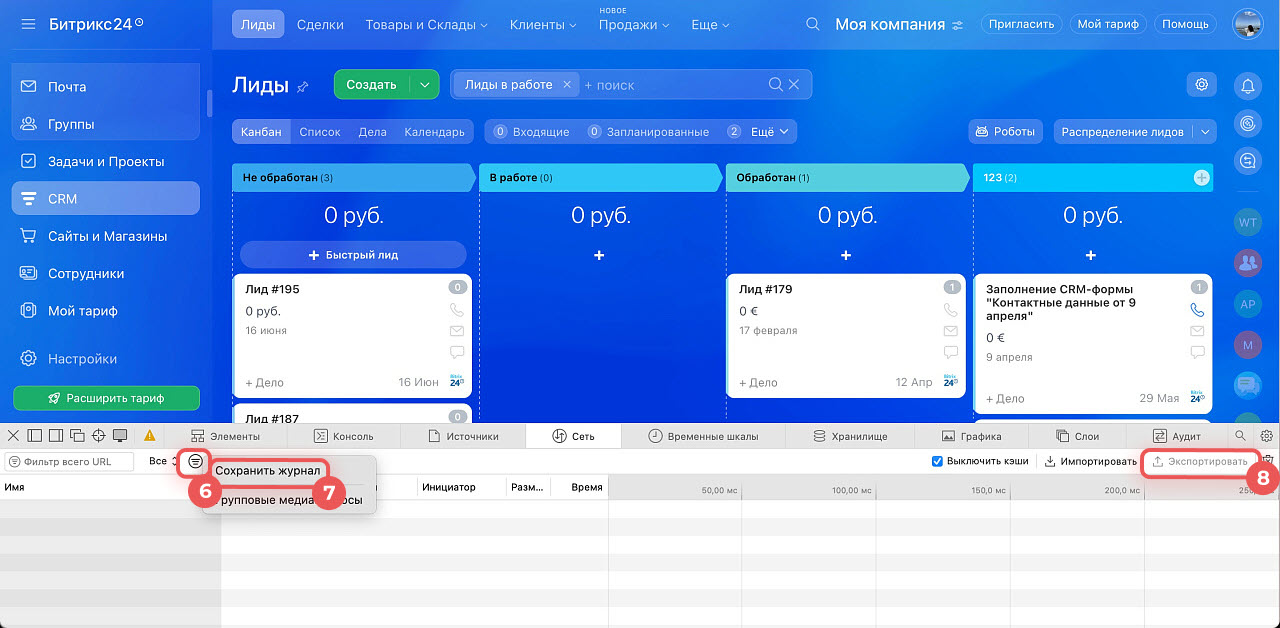This screenshot has width=1280, height=628.
Task: Add a Быстрый лид
Action: pyautogui.click(x=353, y=254)
